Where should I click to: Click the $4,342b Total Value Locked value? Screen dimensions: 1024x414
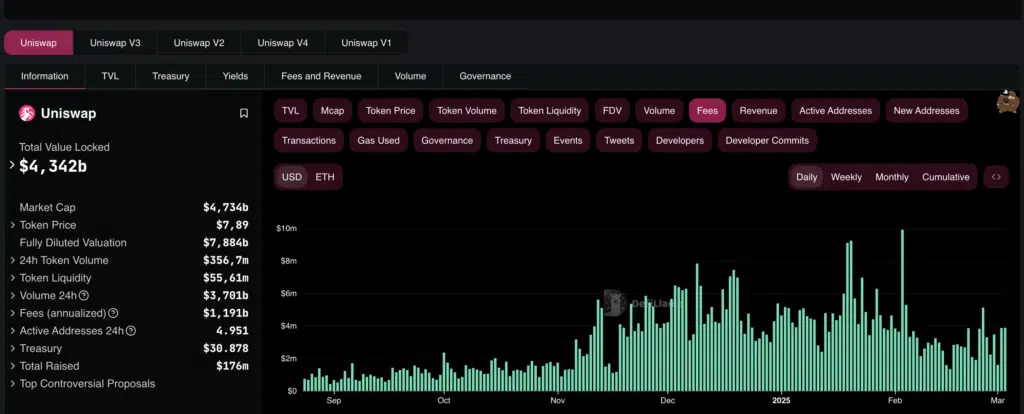click(53, 166)
